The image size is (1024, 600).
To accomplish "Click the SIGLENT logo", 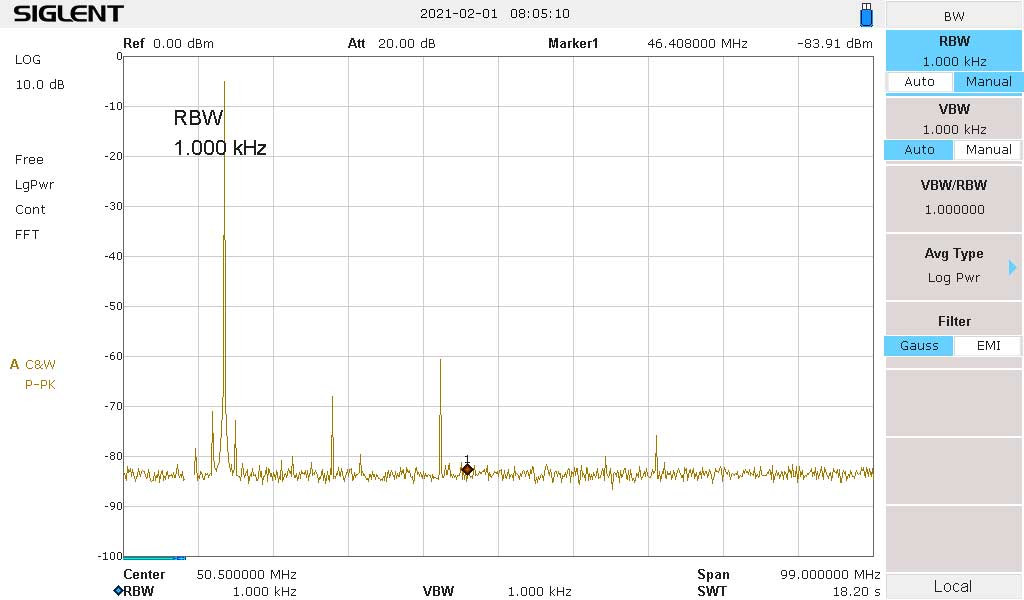I will (x=69, y=14).
